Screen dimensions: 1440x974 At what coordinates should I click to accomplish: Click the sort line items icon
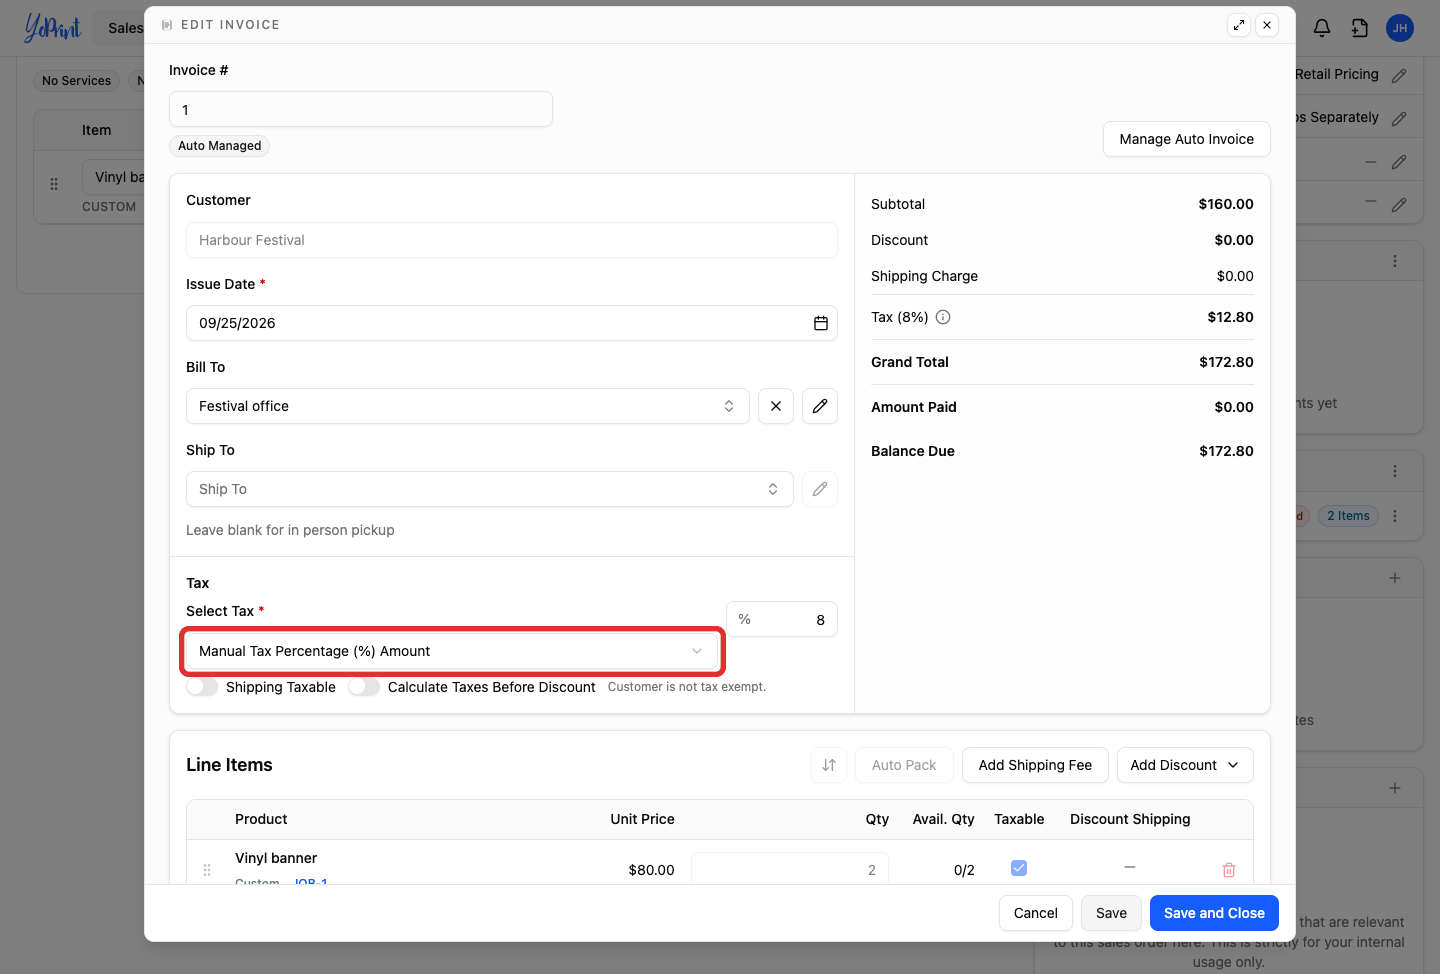tap(829, 765)
